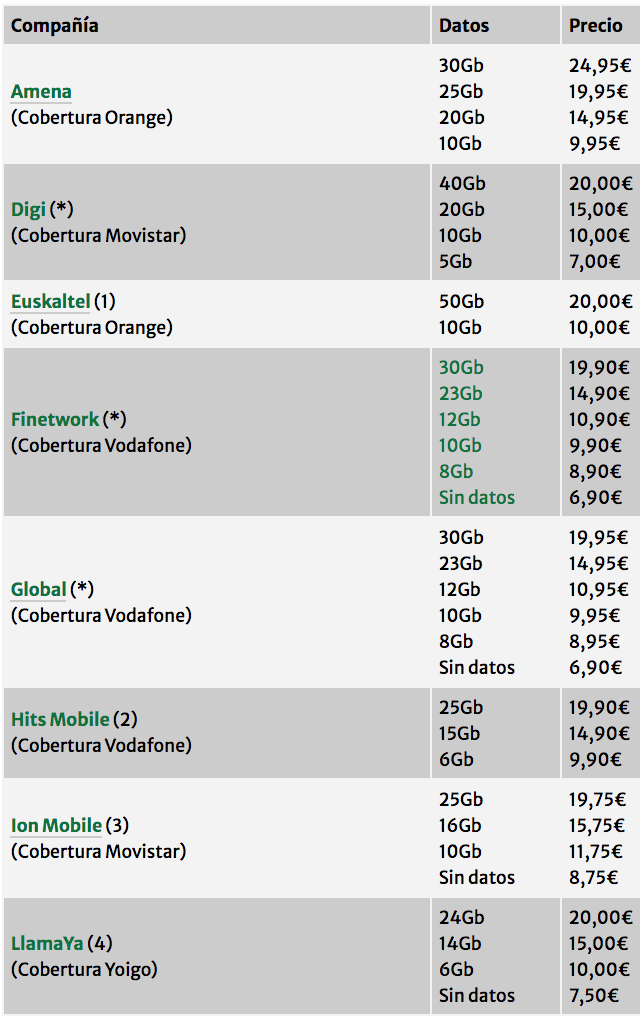Click the Datos column header
Image resolution: width=640 pixels, height=1016 pixels.
463,26
